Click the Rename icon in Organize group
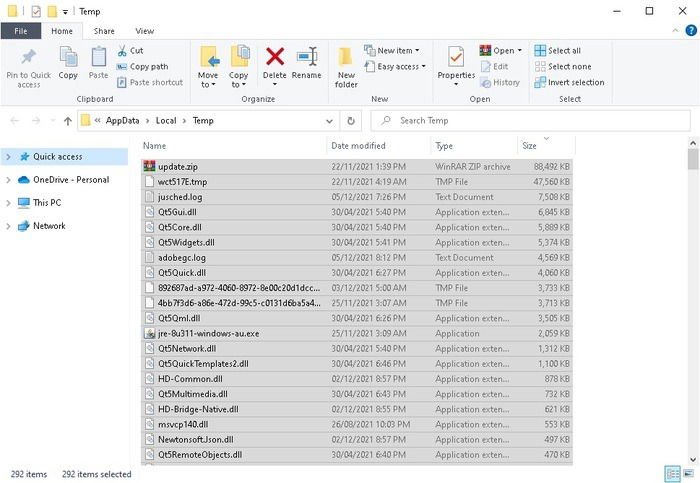 pyautogui.click(x=307, y=57)
